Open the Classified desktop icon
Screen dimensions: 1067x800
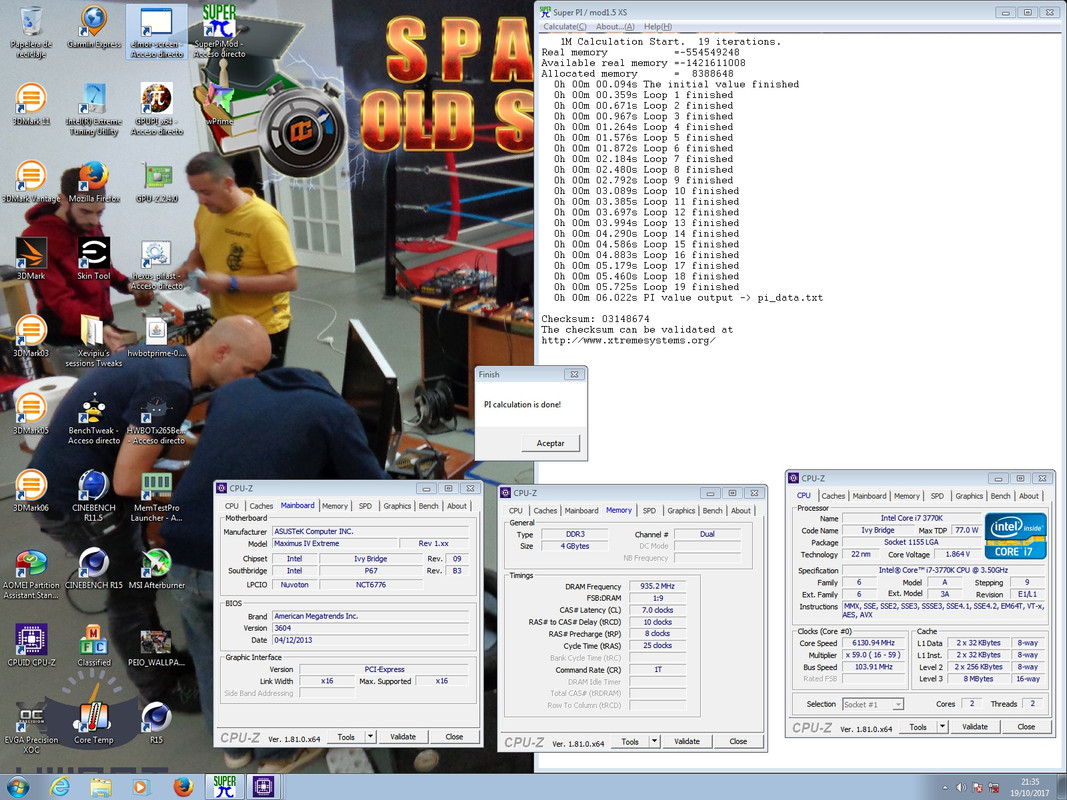point(94,645)
